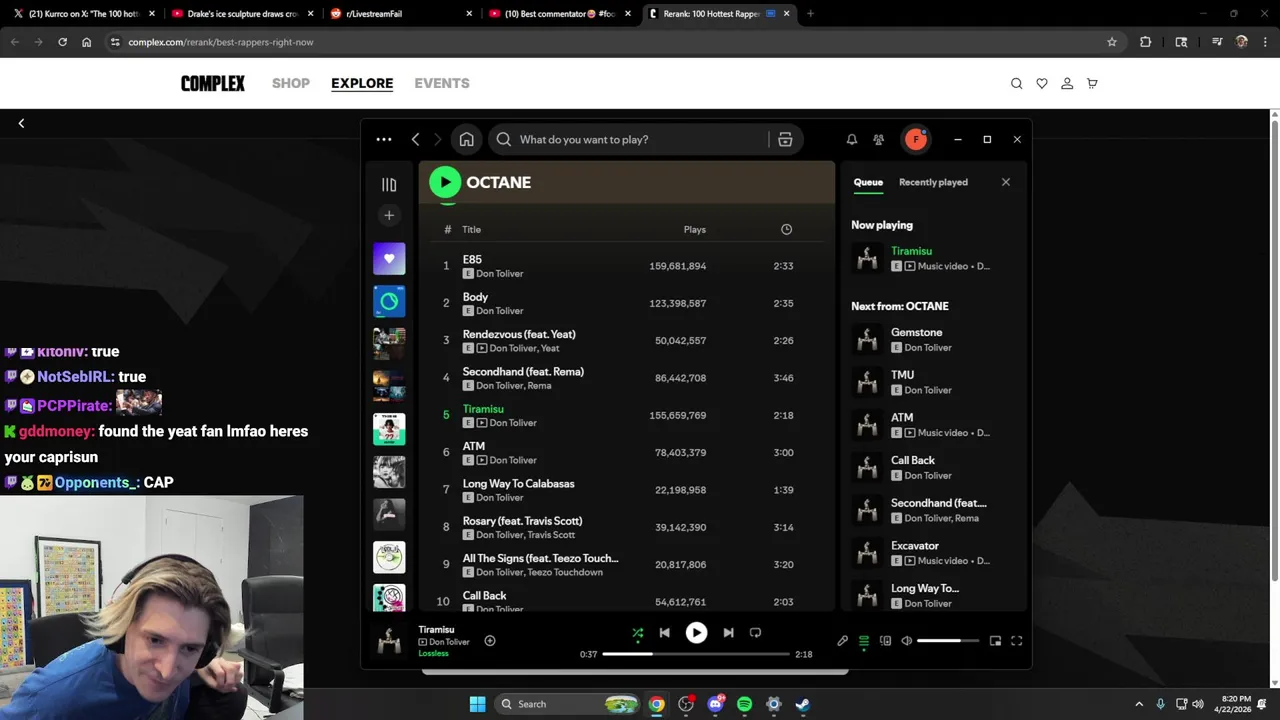This screenshot has width=1280, height=720.
Task: Adjust Spotify volume slider
Action: 948,641
